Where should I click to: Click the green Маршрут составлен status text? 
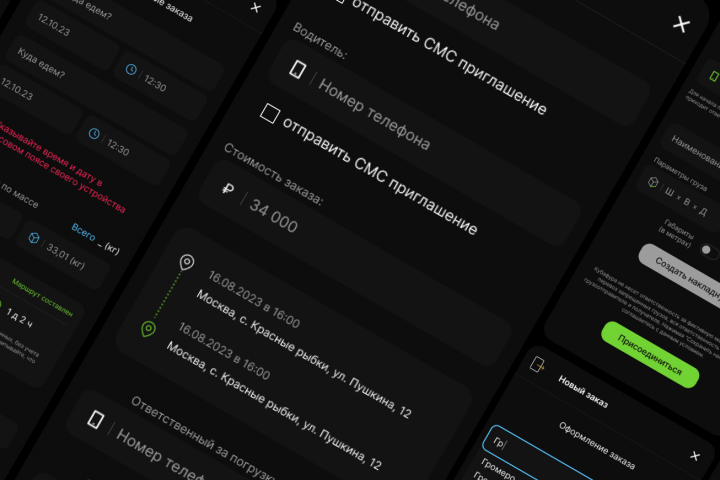[x=42, y=298]
